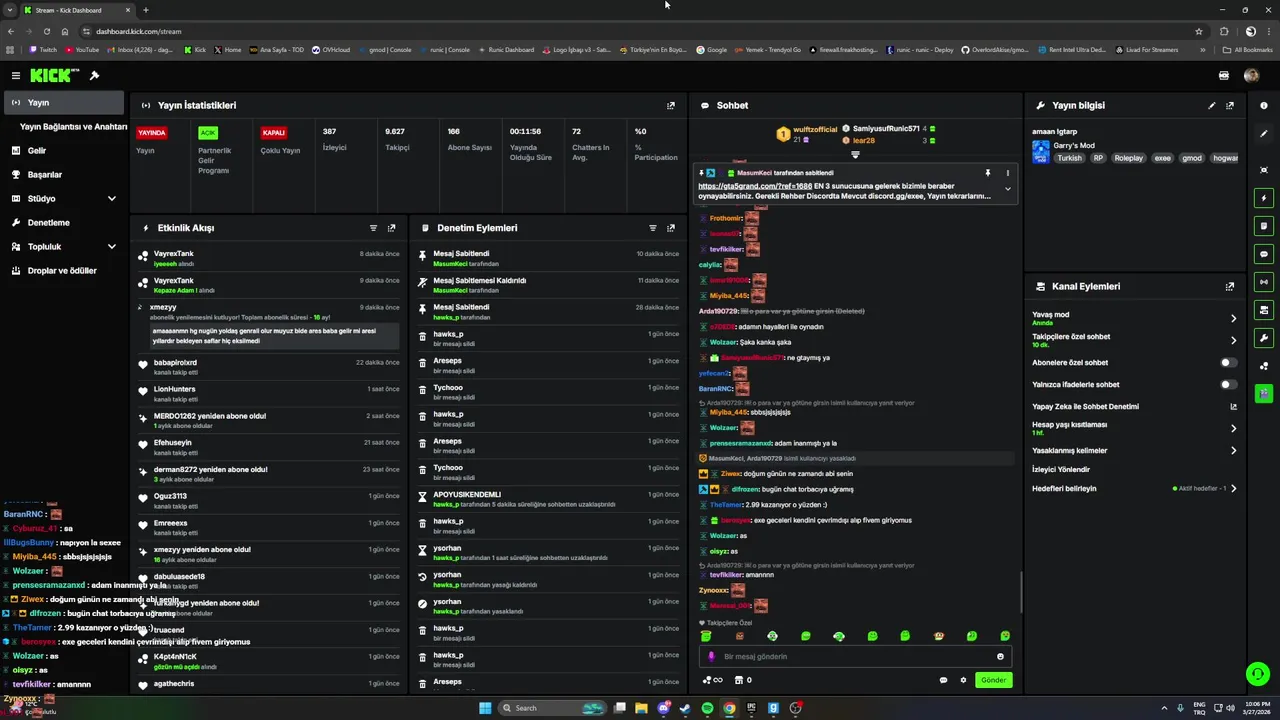Click the chat bubble icon in right rail

click(1264, 254)
